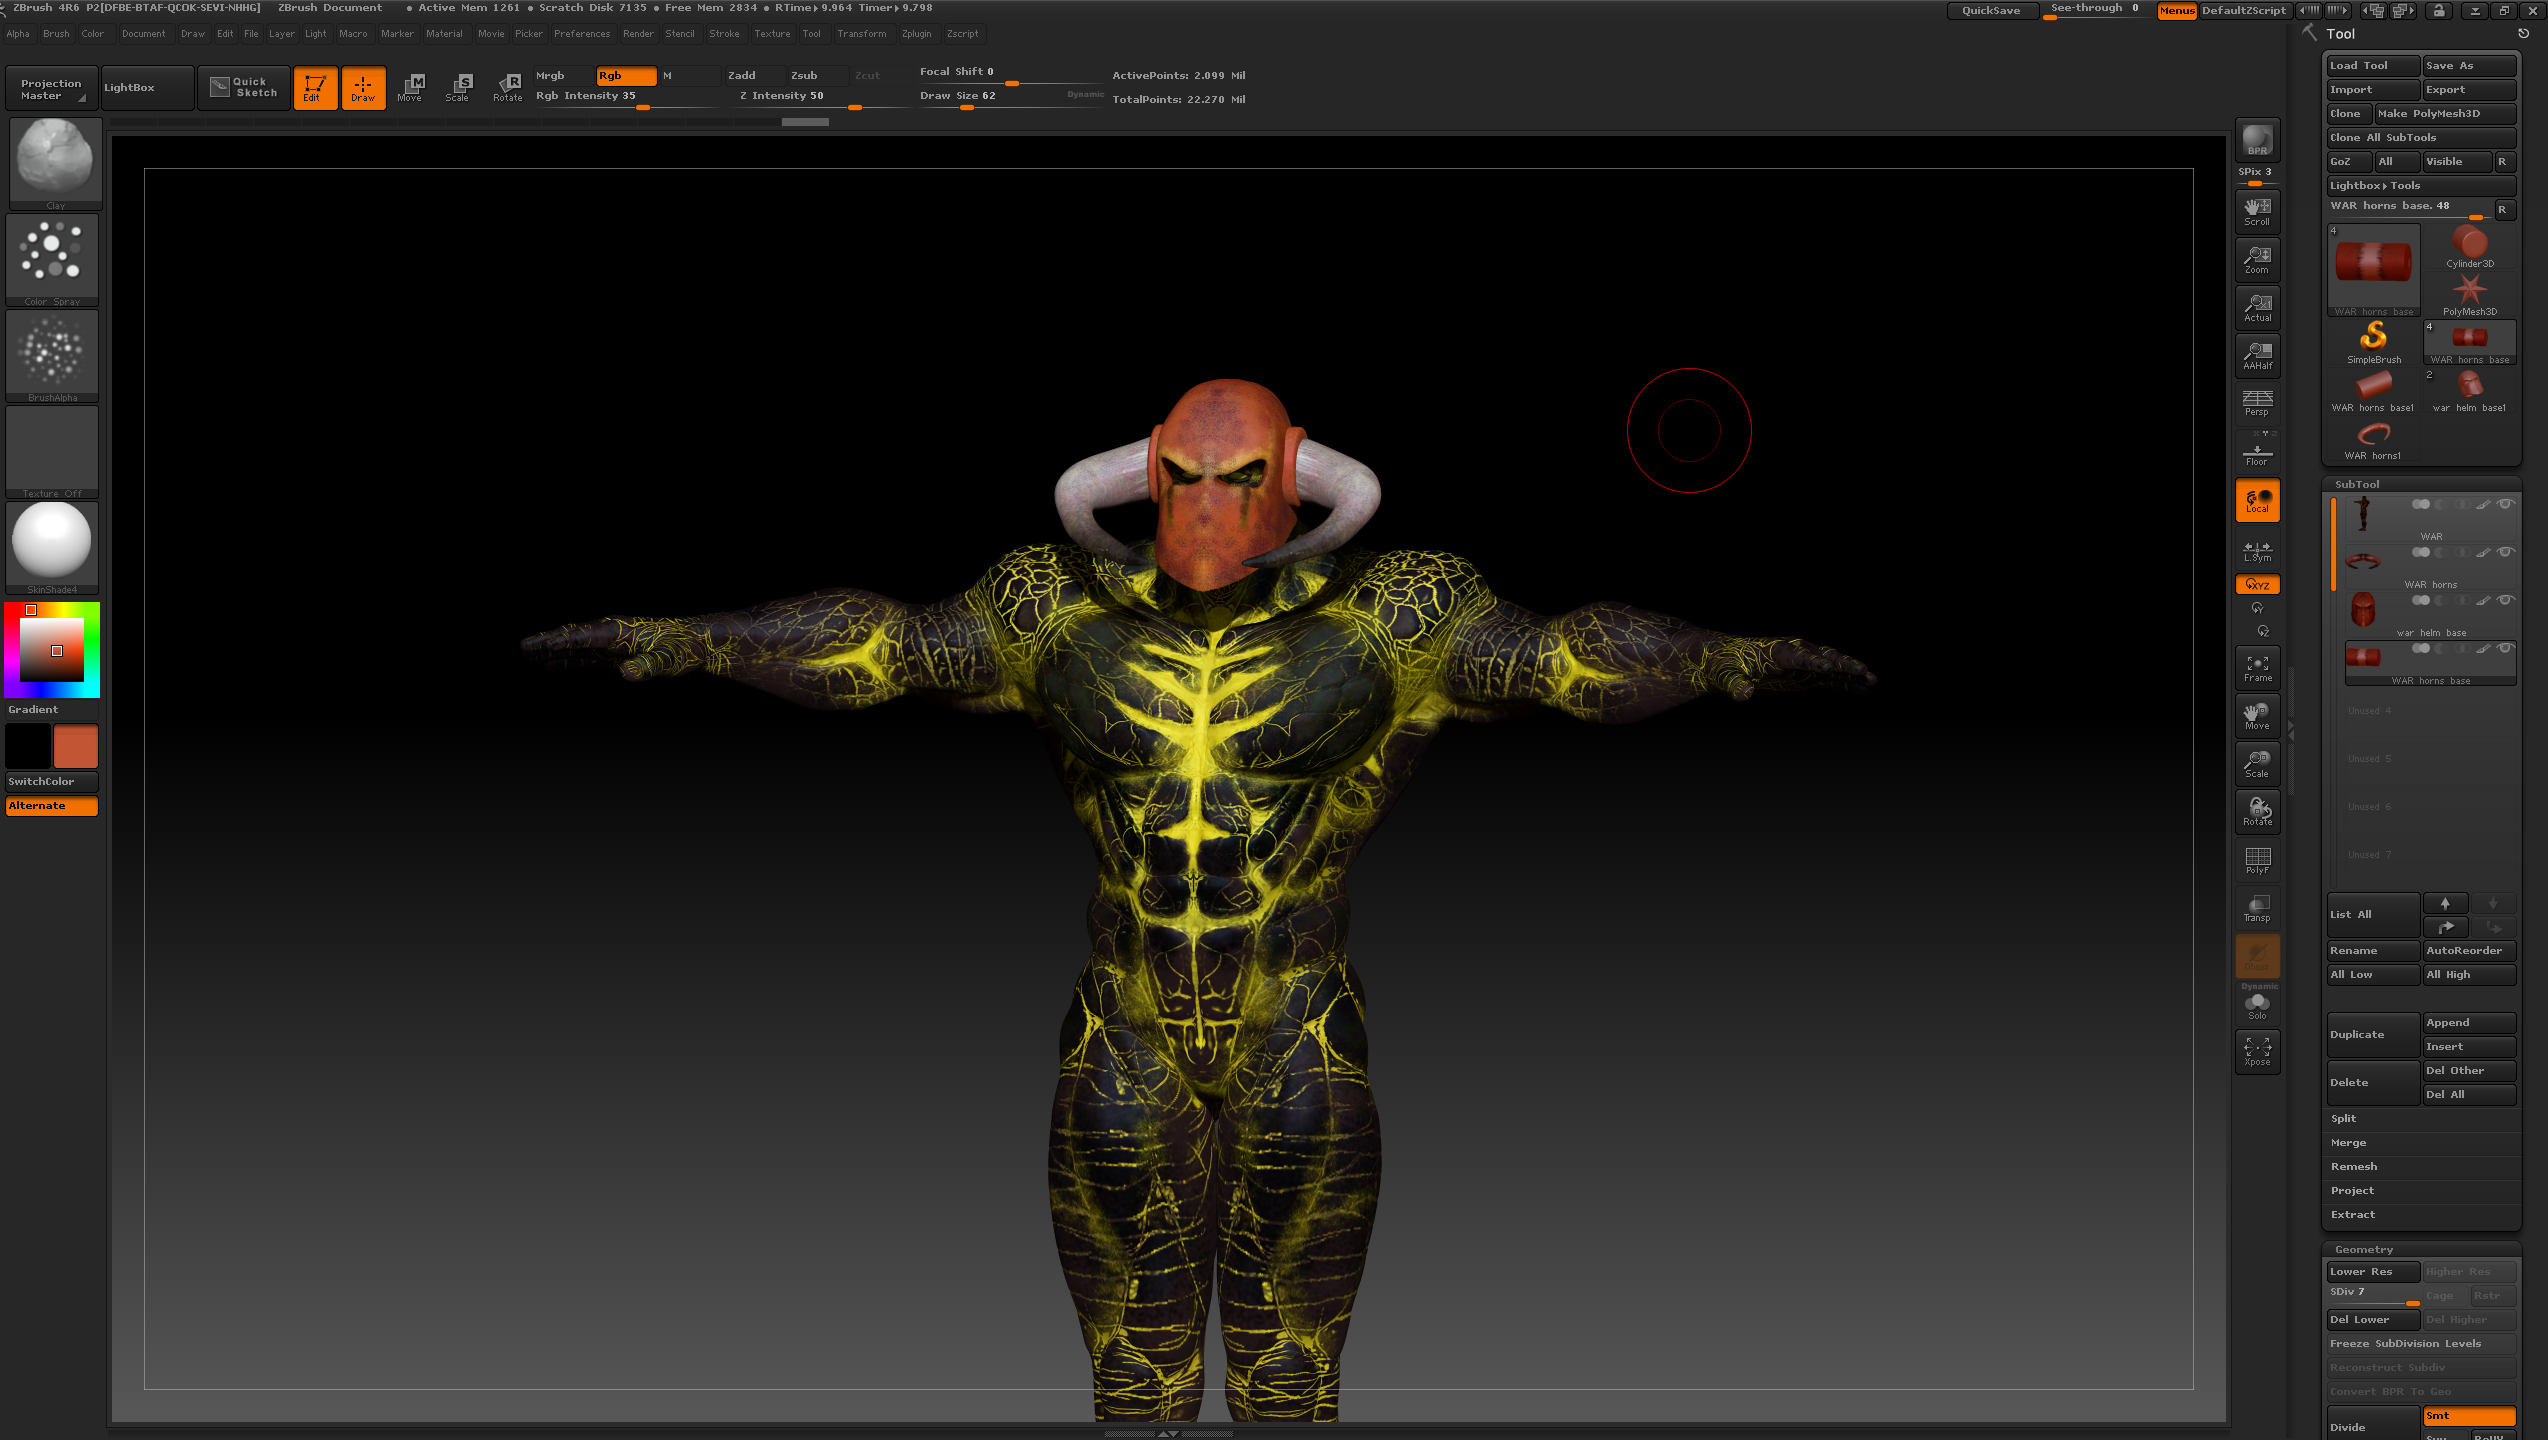Collapse the SubTool panel header
This screenshot has width=2548, height=1440.
click(2357, 484)
